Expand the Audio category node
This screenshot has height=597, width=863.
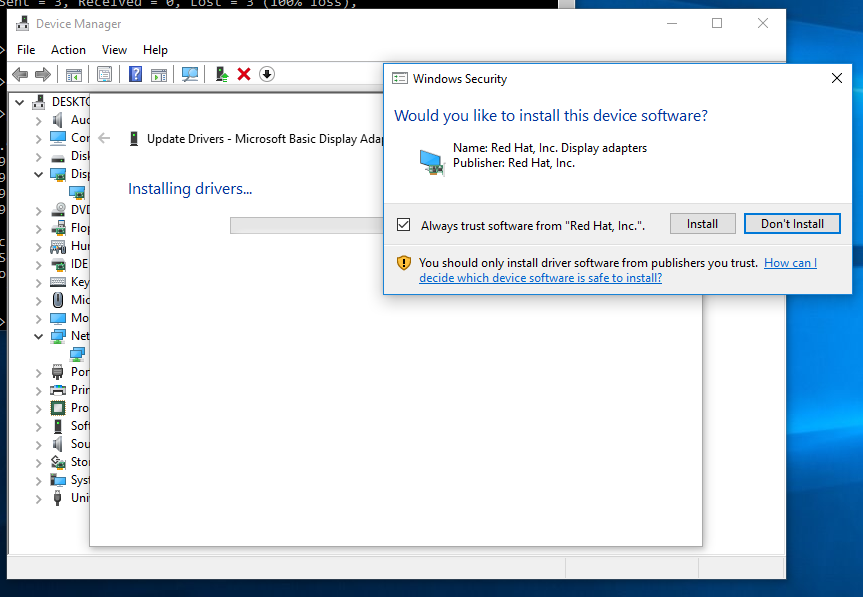coord(38,121)
